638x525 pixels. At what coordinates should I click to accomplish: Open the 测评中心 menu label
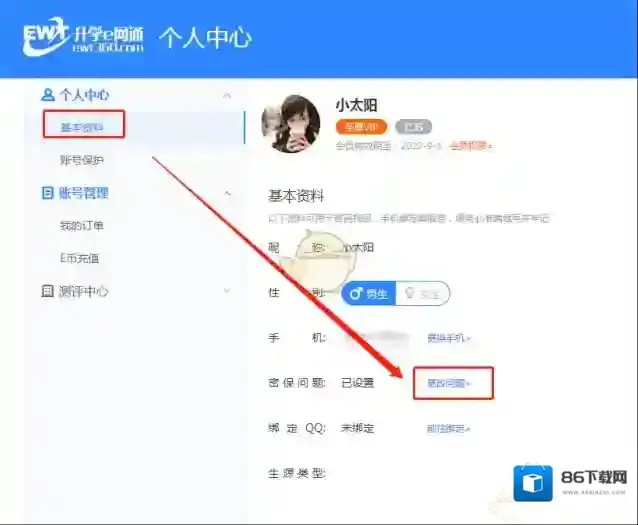click(x=83, y=291)
